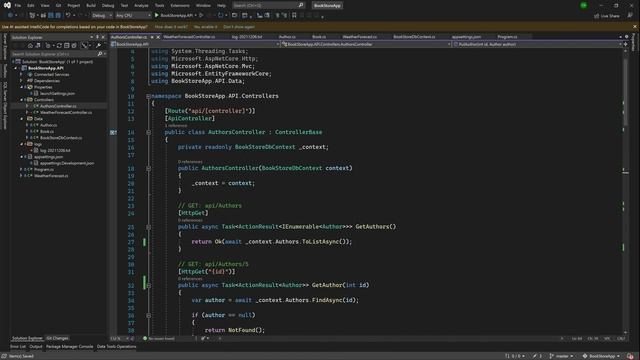640x360 pixels.
Task: Close the Solution Explorer panel
Action: [103, 37]
